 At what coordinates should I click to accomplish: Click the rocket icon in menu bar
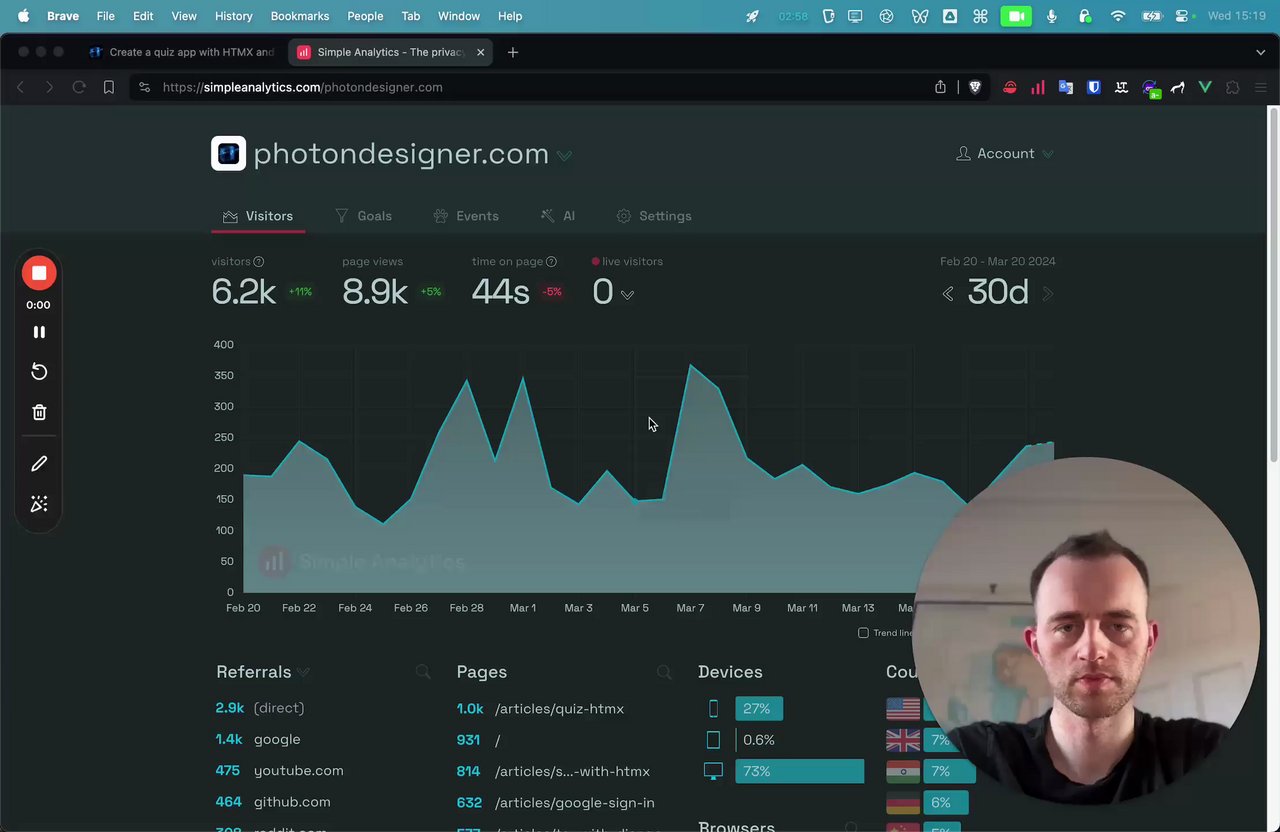click(x=753, y=16)
